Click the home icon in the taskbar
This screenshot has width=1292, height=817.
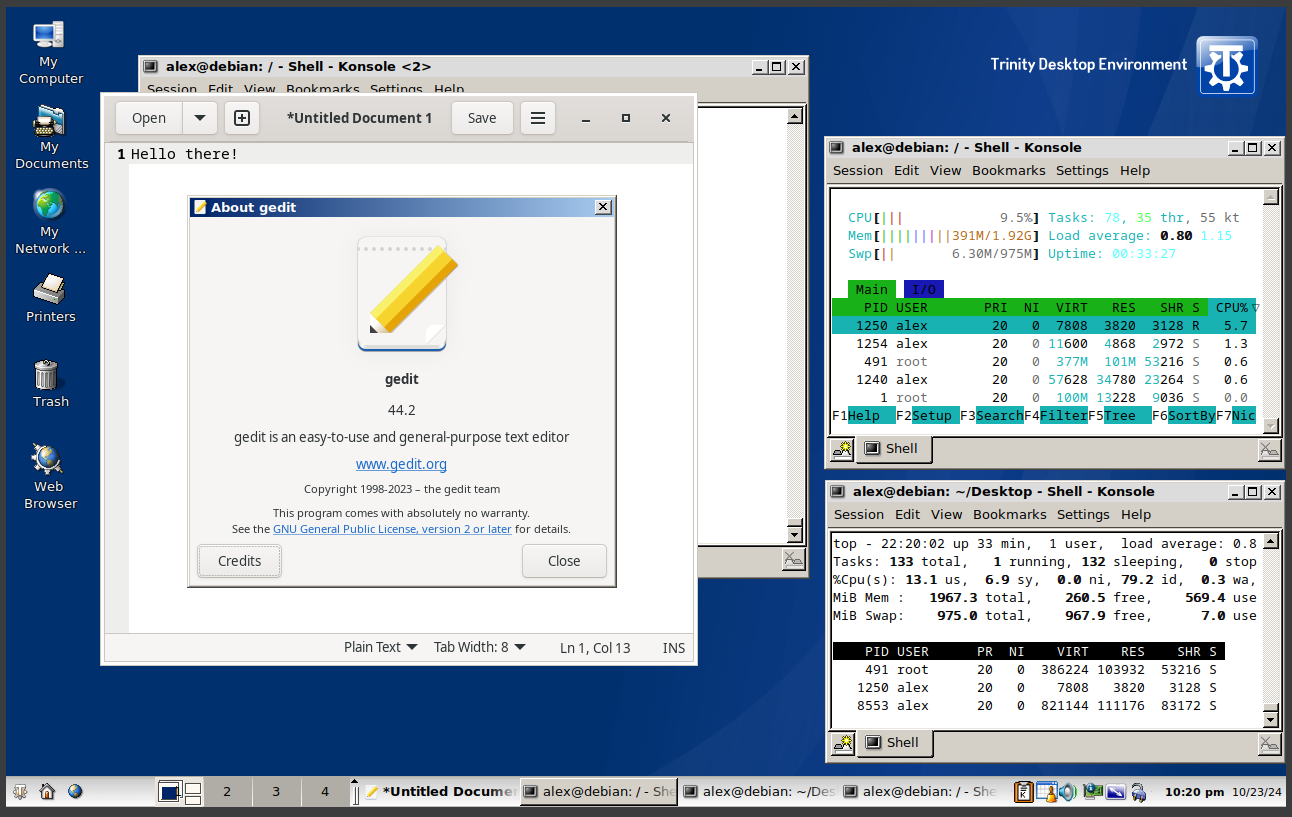tap(47, 792)
